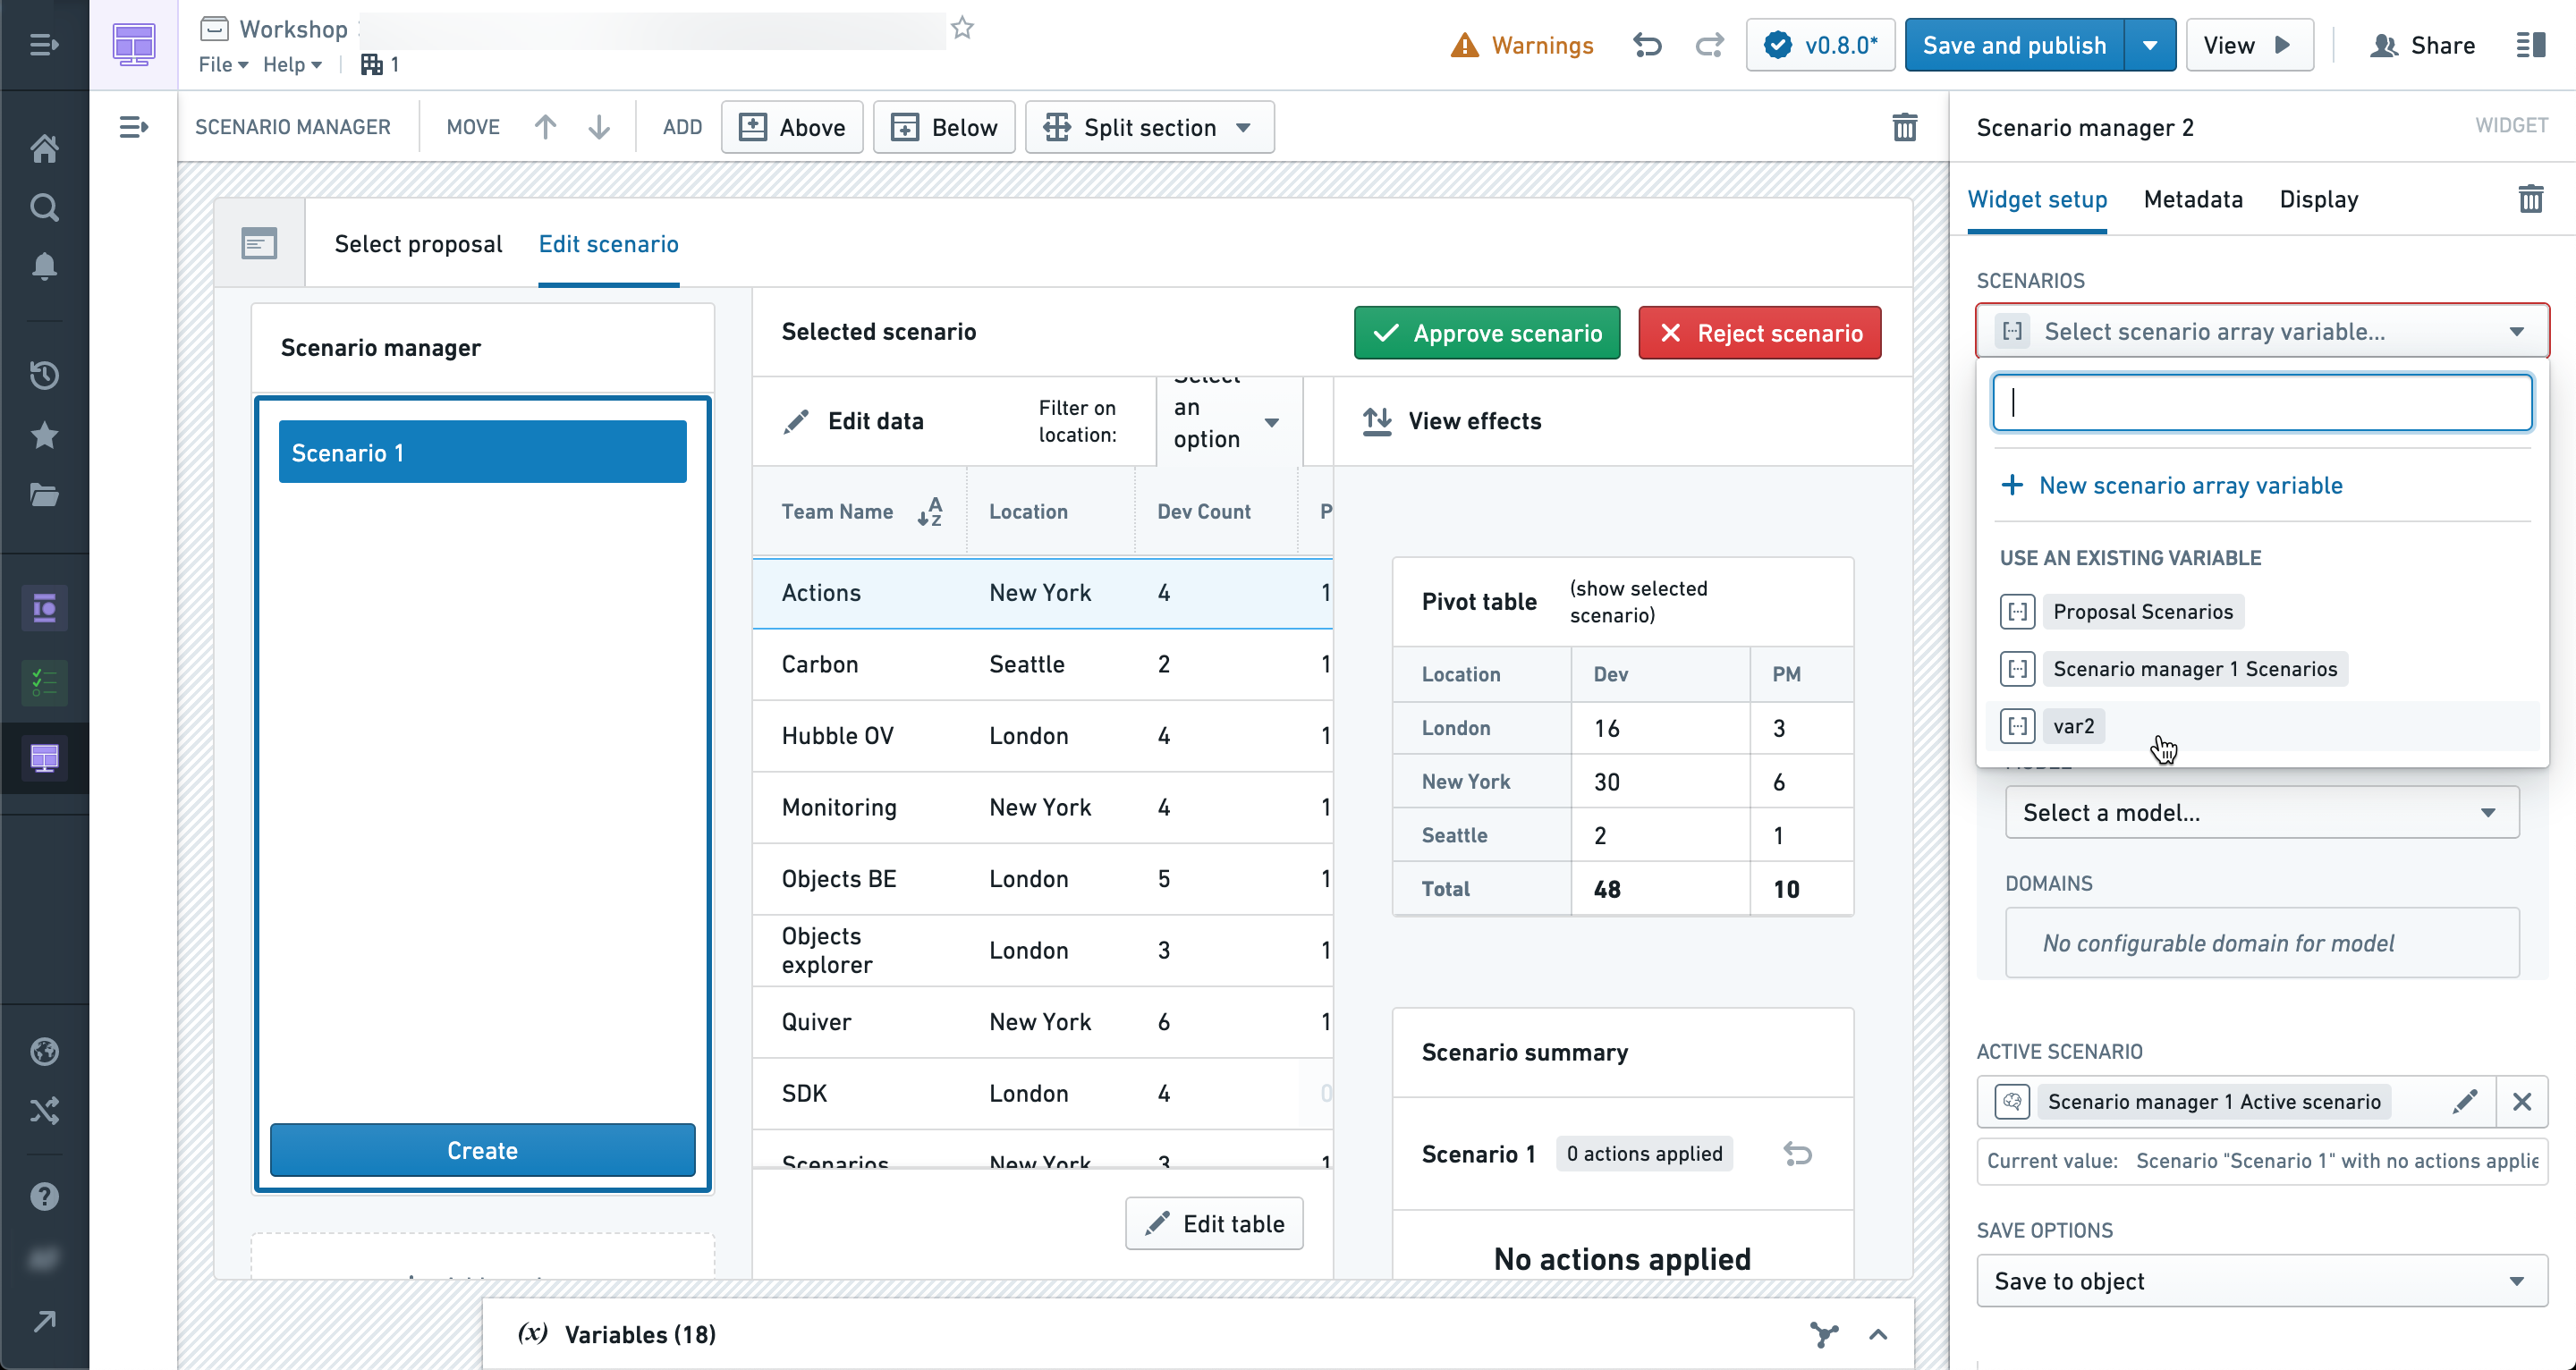Click the undo arrow in header
2576x1370 pixels.
tap(1647, 45)
